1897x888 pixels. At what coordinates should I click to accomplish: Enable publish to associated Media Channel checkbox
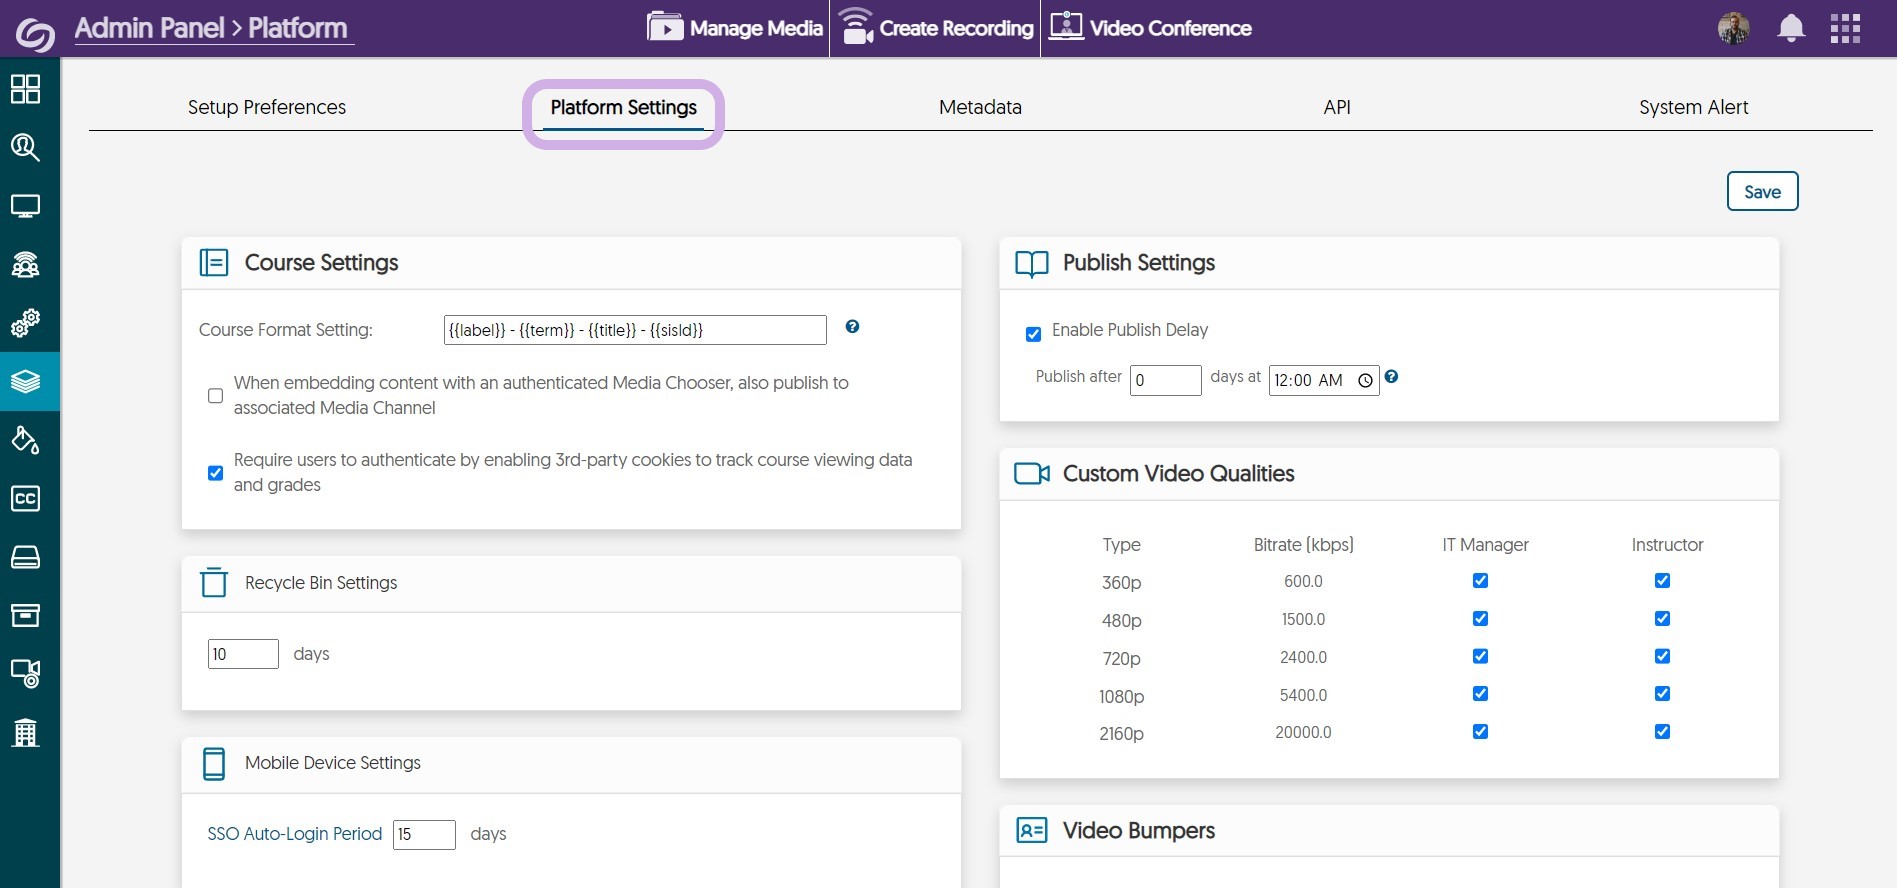(215, 396)
